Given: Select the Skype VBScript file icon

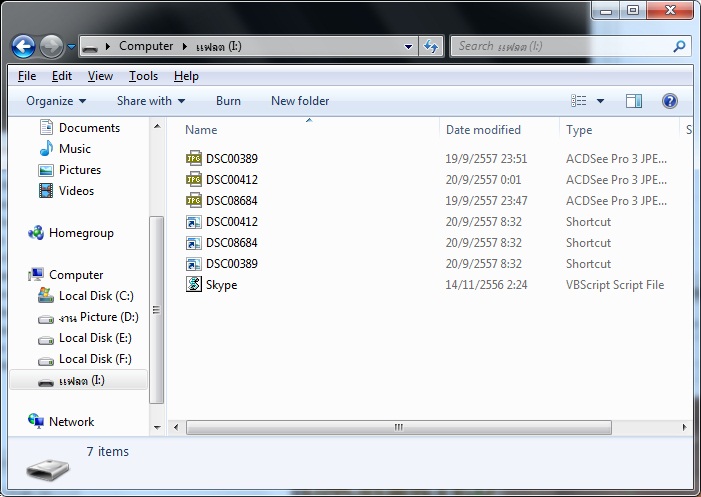Looking at the screenshot, I should pos(194,284).
